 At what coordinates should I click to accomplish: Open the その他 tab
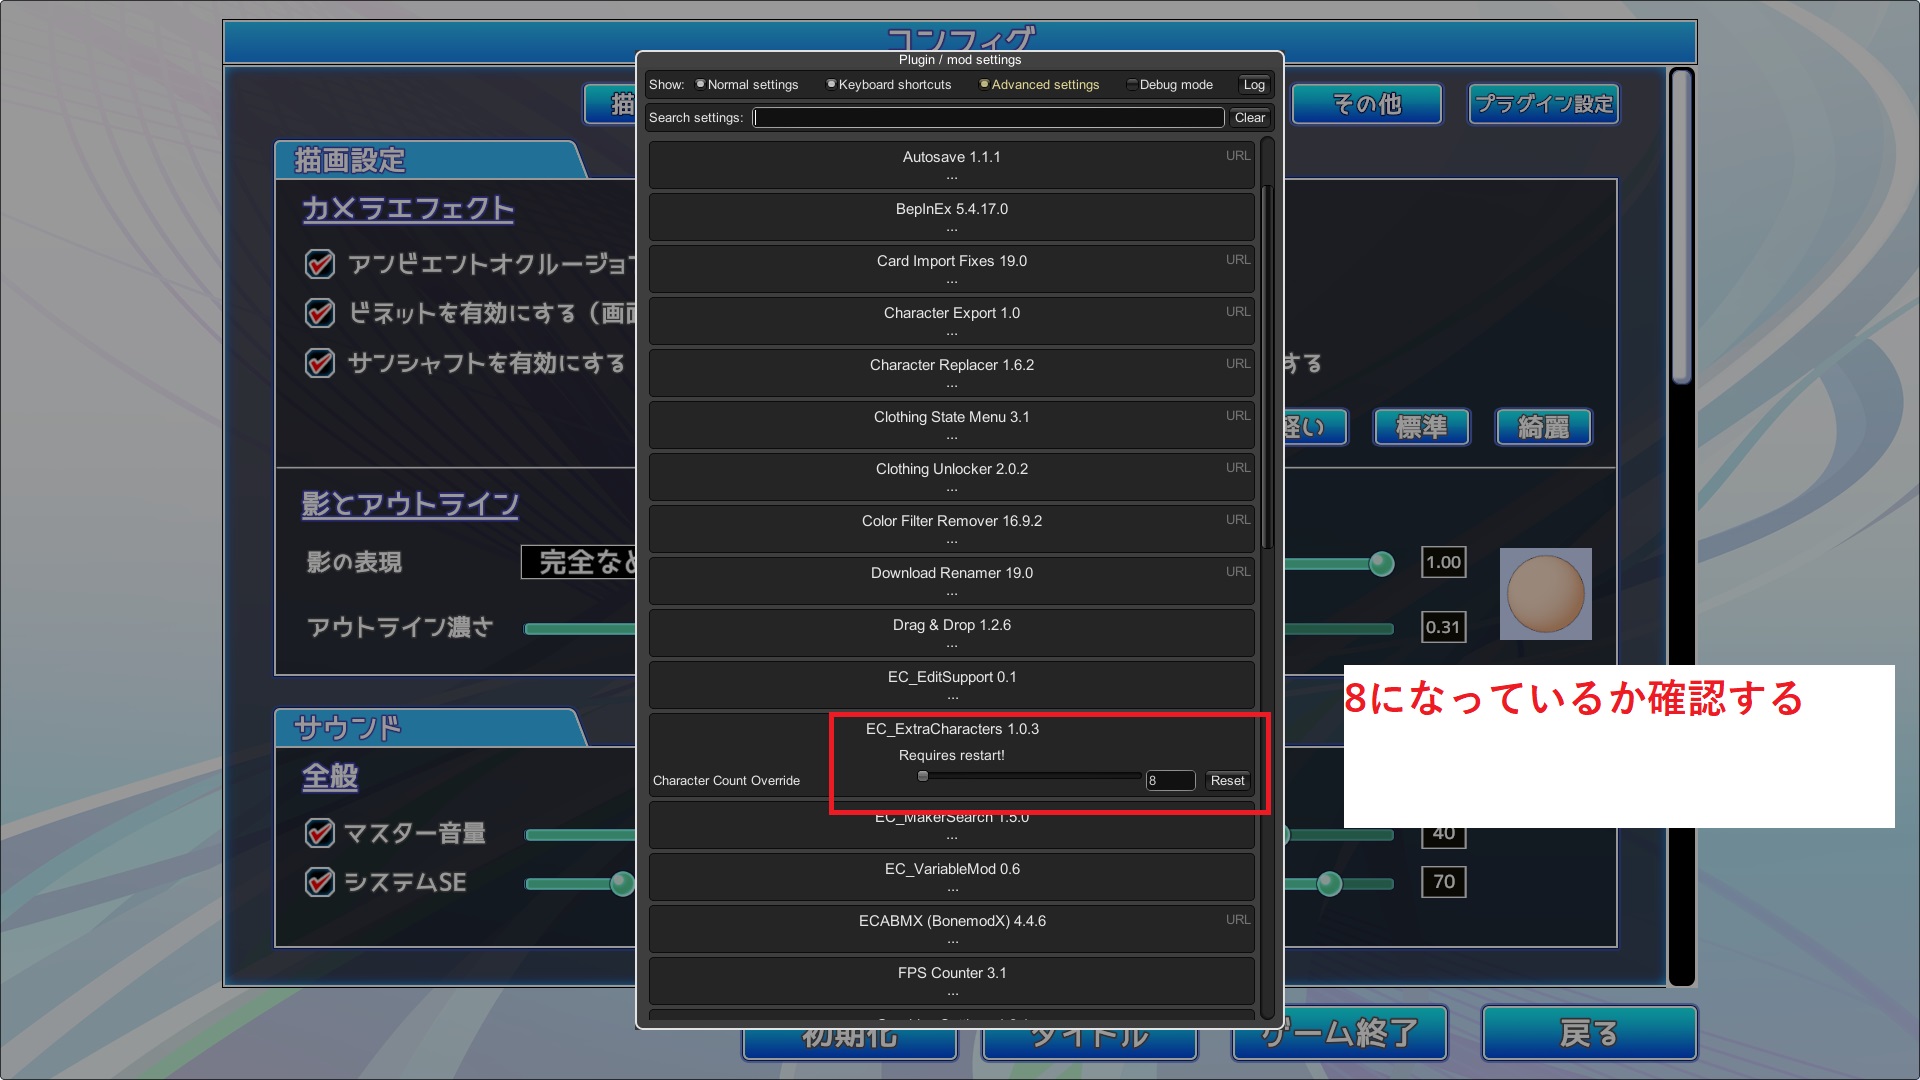[x=1366, y=104]
